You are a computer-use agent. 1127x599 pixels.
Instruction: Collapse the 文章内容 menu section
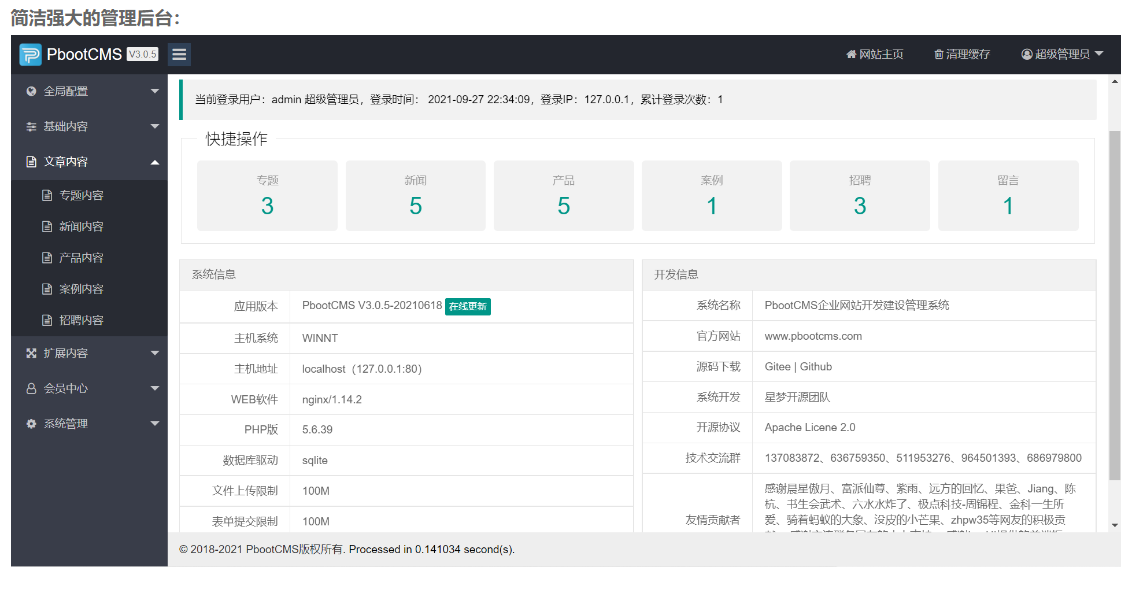pyautogui.click(x=60, y=160)
